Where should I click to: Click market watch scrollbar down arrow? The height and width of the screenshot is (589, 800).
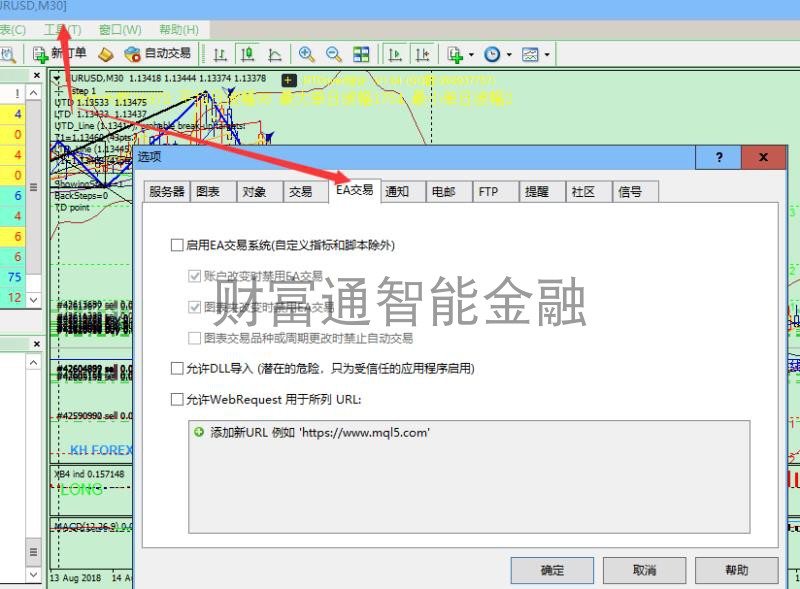33,300
